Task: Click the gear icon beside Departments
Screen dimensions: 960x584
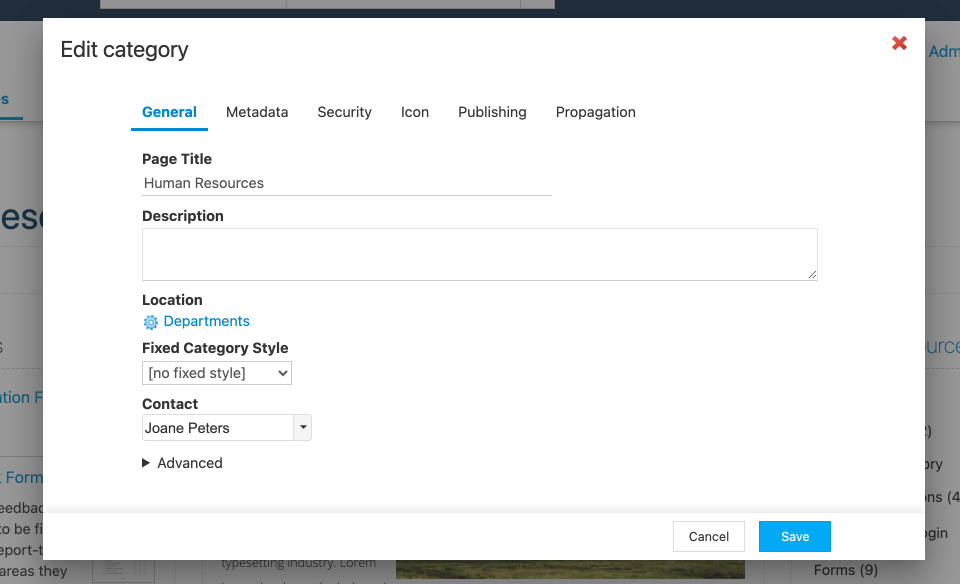Action: [x=151, y=322]
